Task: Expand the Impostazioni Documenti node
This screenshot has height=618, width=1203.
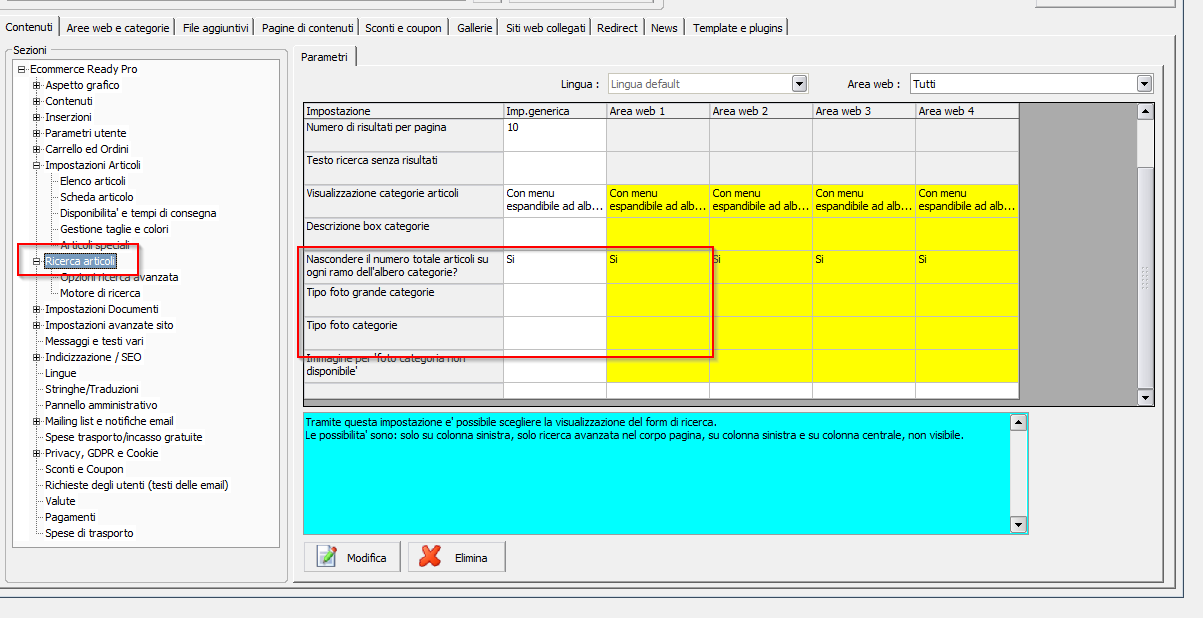Action: coord(37,309)
